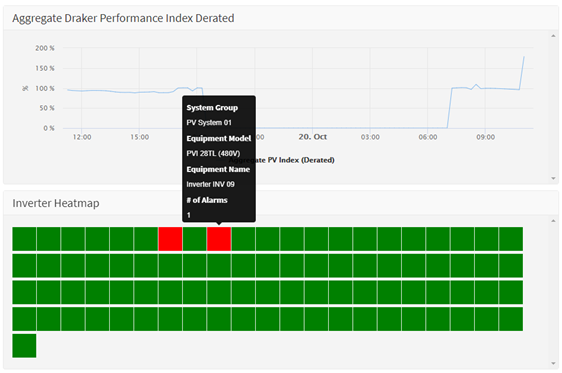This screenshot has height=373, width=562.
Task: Click the chart peak near 180 percent
Action: tap(524, 57)
